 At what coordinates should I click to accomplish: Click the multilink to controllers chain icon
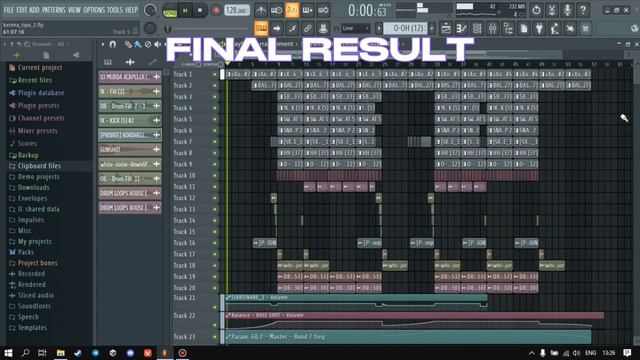click(x=307, y=28)
